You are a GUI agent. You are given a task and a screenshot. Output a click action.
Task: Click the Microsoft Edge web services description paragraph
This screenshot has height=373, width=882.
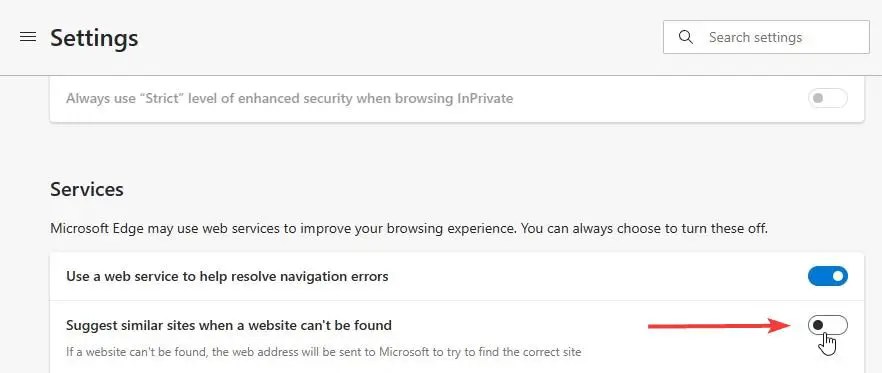pos(409,229)
